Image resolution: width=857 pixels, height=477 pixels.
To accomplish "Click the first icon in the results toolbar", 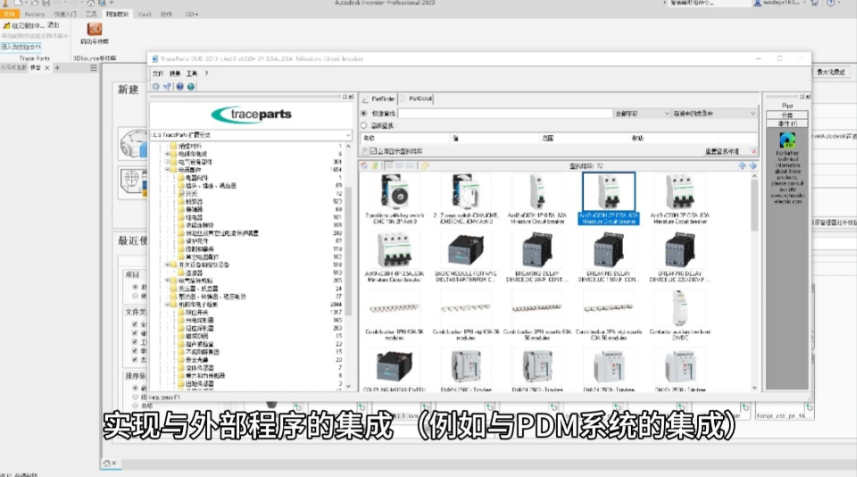I will pos(365,166).
